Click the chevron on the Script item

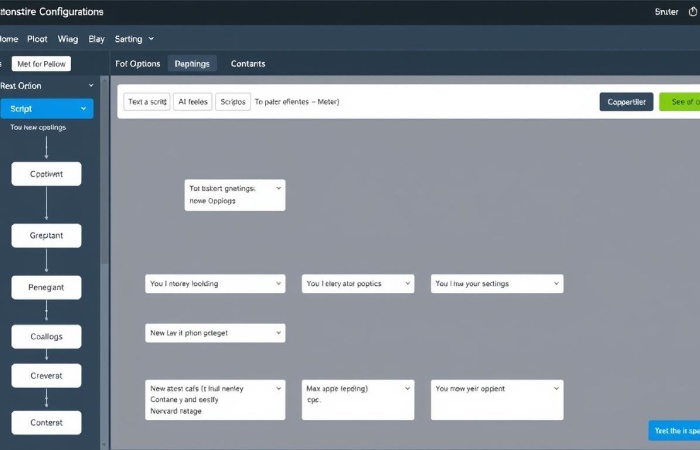pyautogui.click(x=84, y=108)
